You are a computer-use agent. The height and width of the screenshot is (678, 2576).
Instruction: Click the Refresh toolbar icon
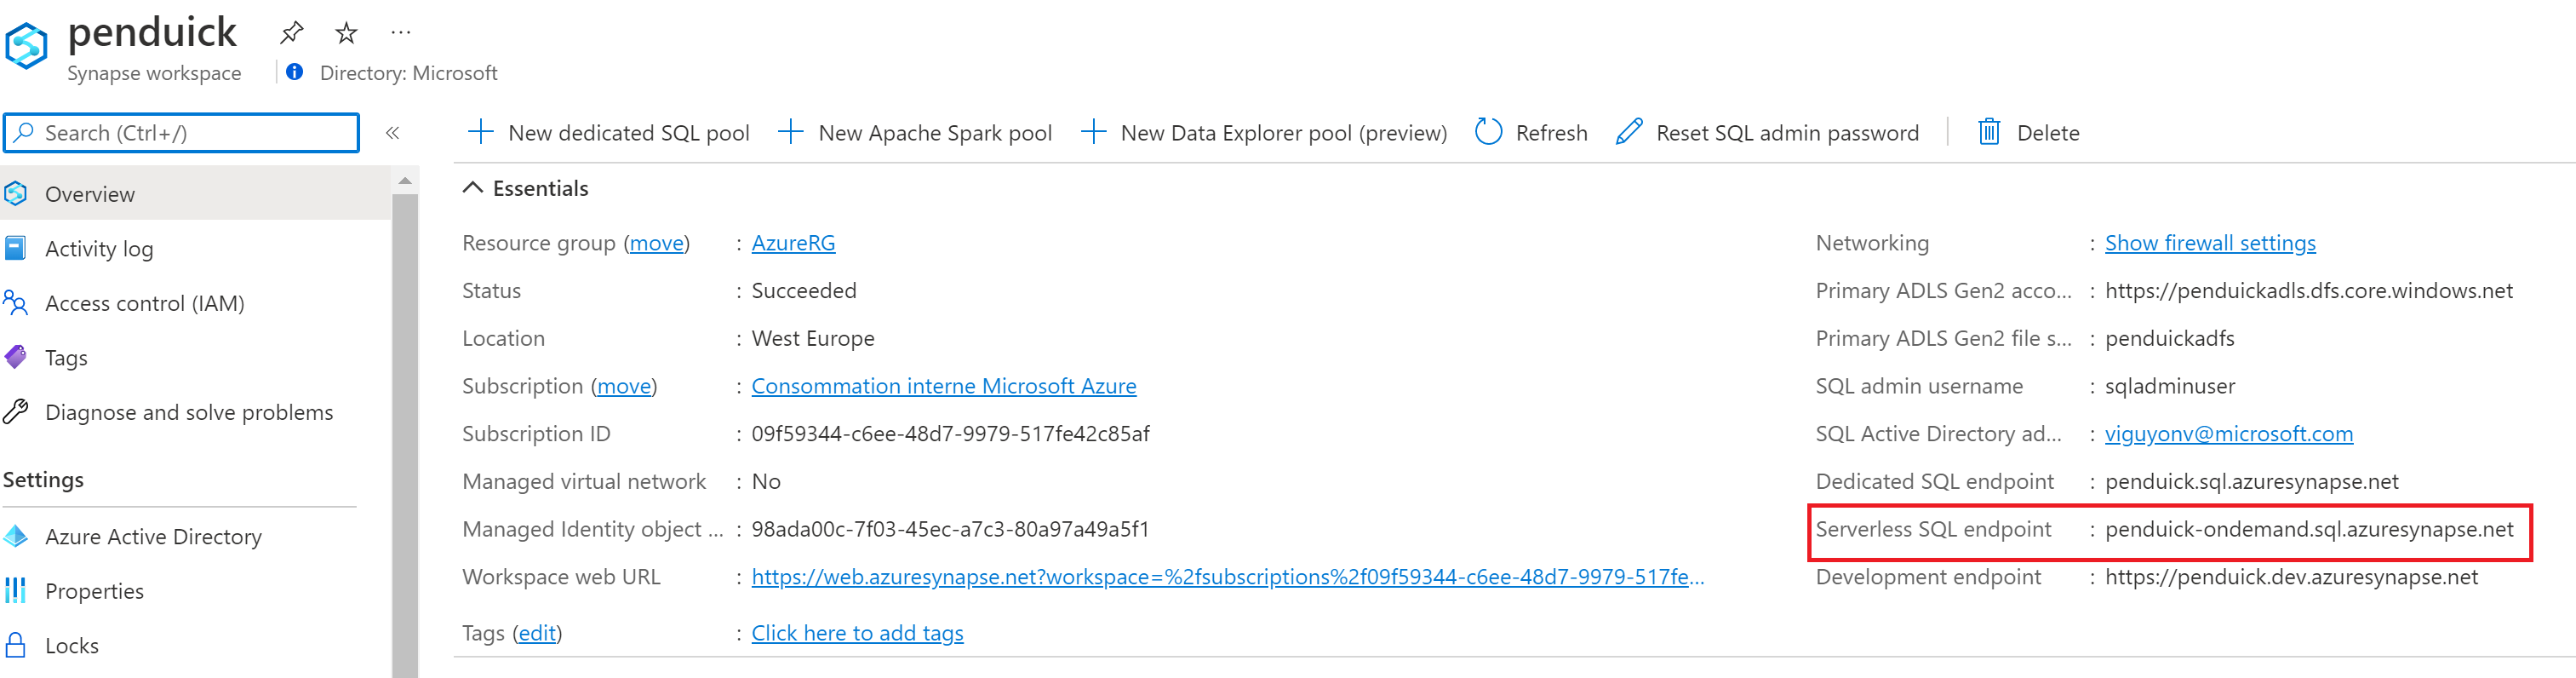(x=1488, y=132)
